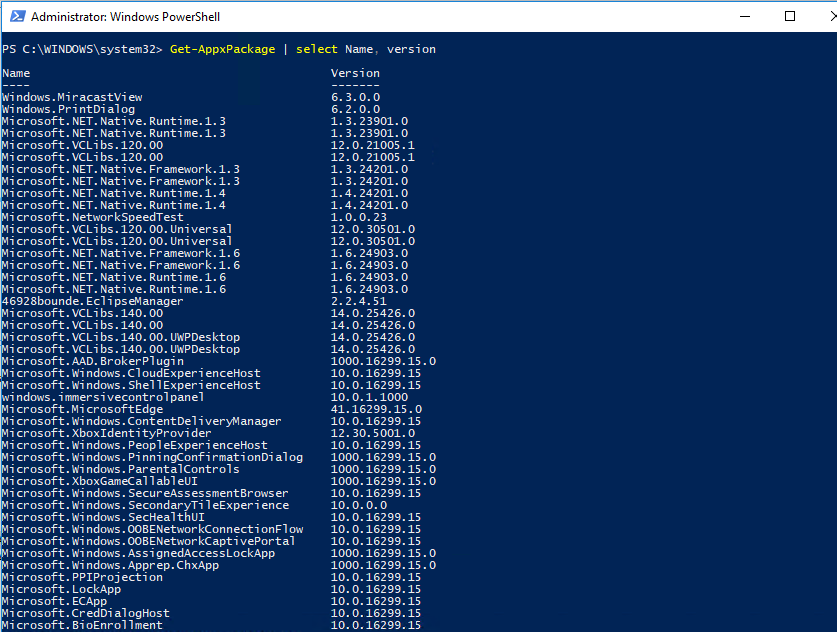Screen dimensions: 837x632
Task: Select the Microsoft.LockApp entry
Action: (61, 589)
